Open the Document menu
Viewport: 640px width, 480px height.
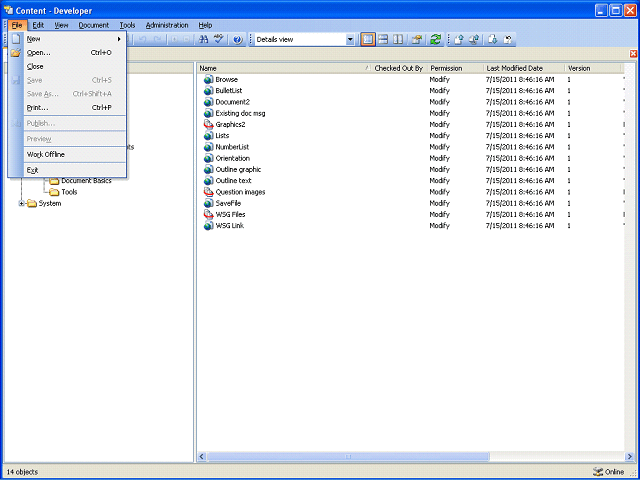tap(94, 25)
